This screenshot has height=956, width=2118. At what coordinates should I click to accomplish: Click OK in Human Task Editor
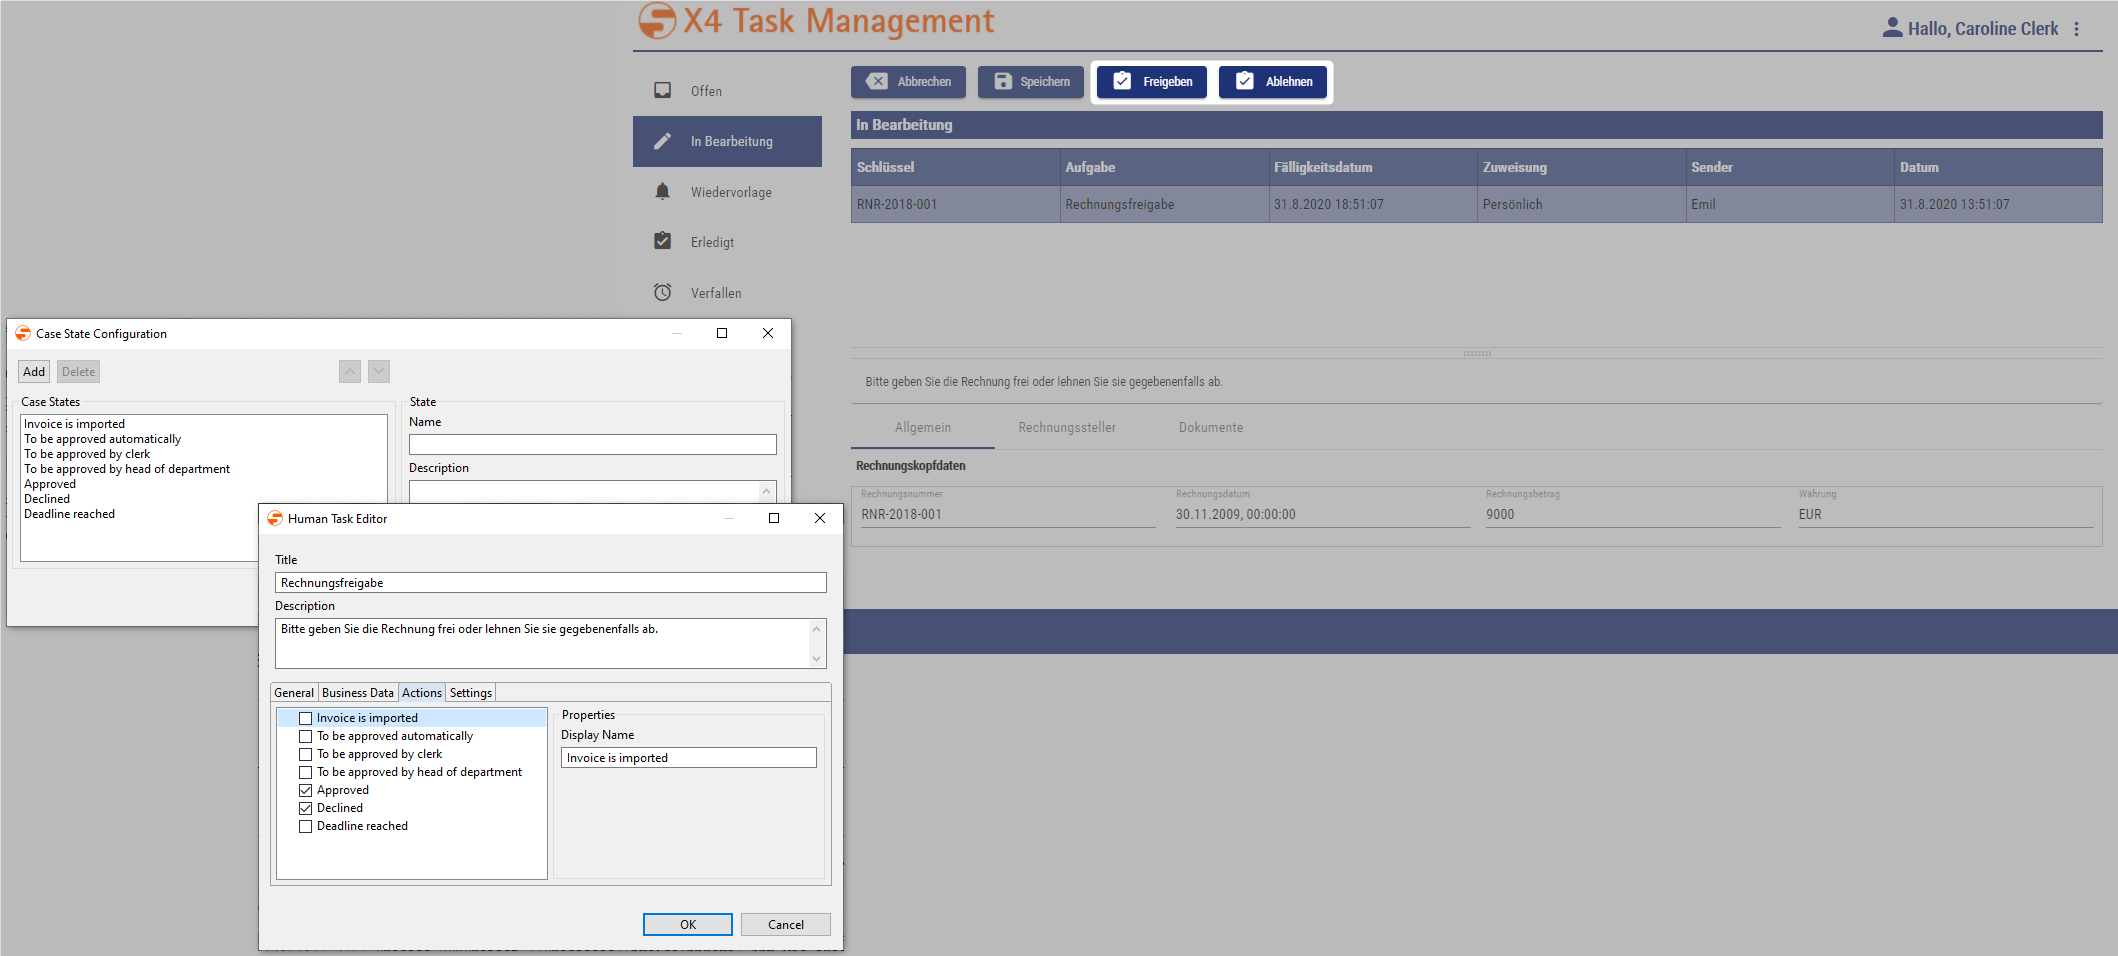tap(687, 925)
